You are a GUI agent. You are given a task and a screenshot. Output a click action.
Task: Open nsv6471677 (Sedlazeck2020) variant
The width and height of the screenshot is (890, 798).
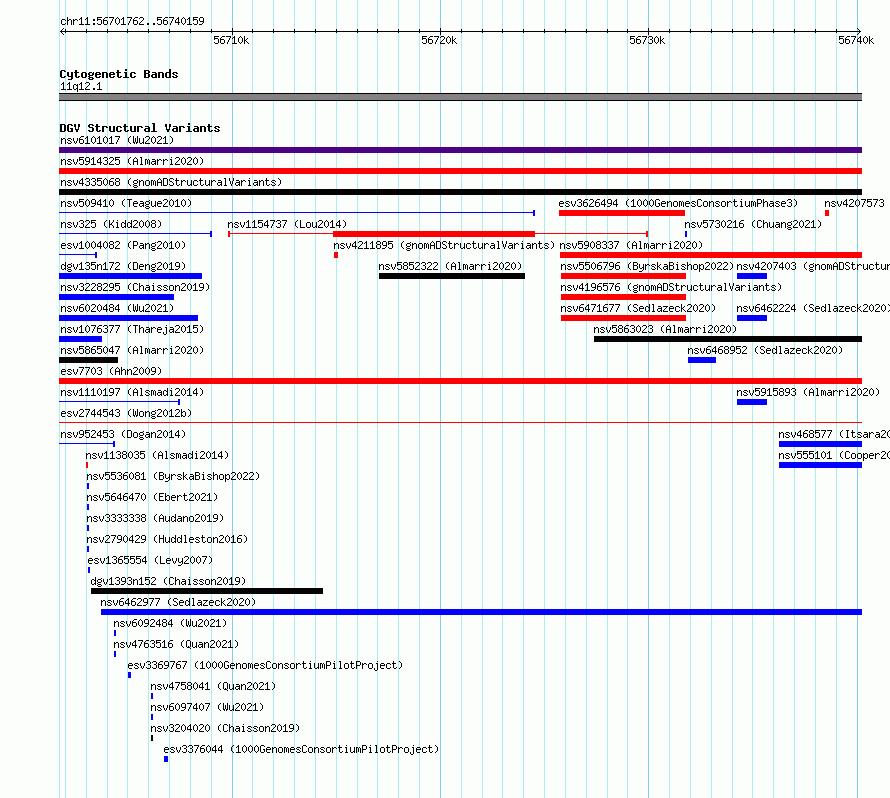[x=638, y=308]
